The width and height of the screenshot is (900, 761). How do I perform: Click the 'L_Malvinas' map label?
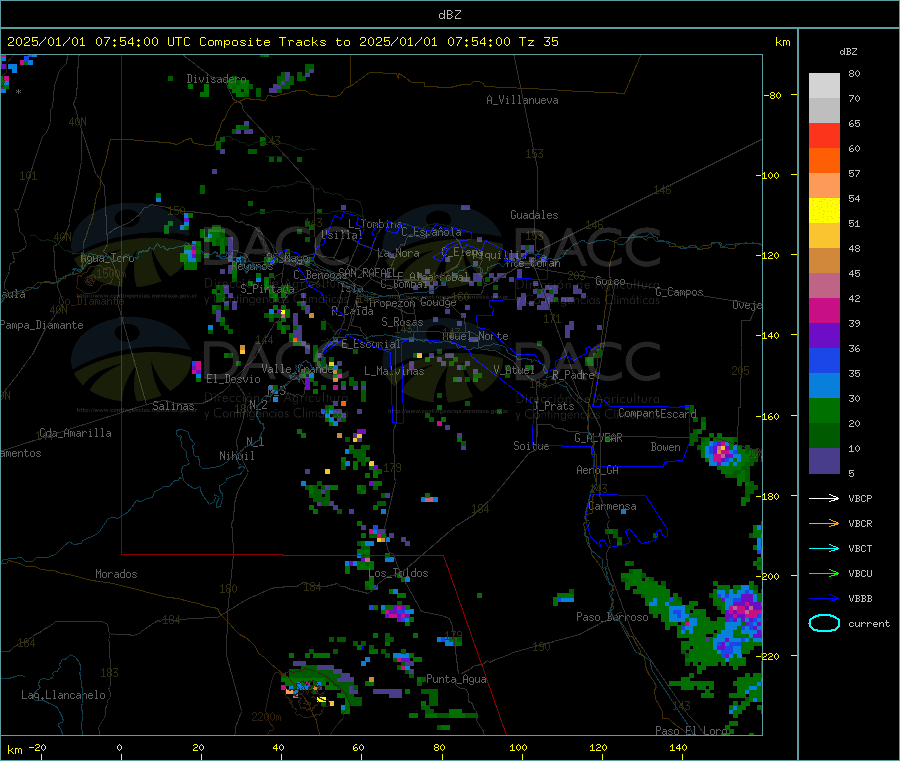click(x=394, y=371)
